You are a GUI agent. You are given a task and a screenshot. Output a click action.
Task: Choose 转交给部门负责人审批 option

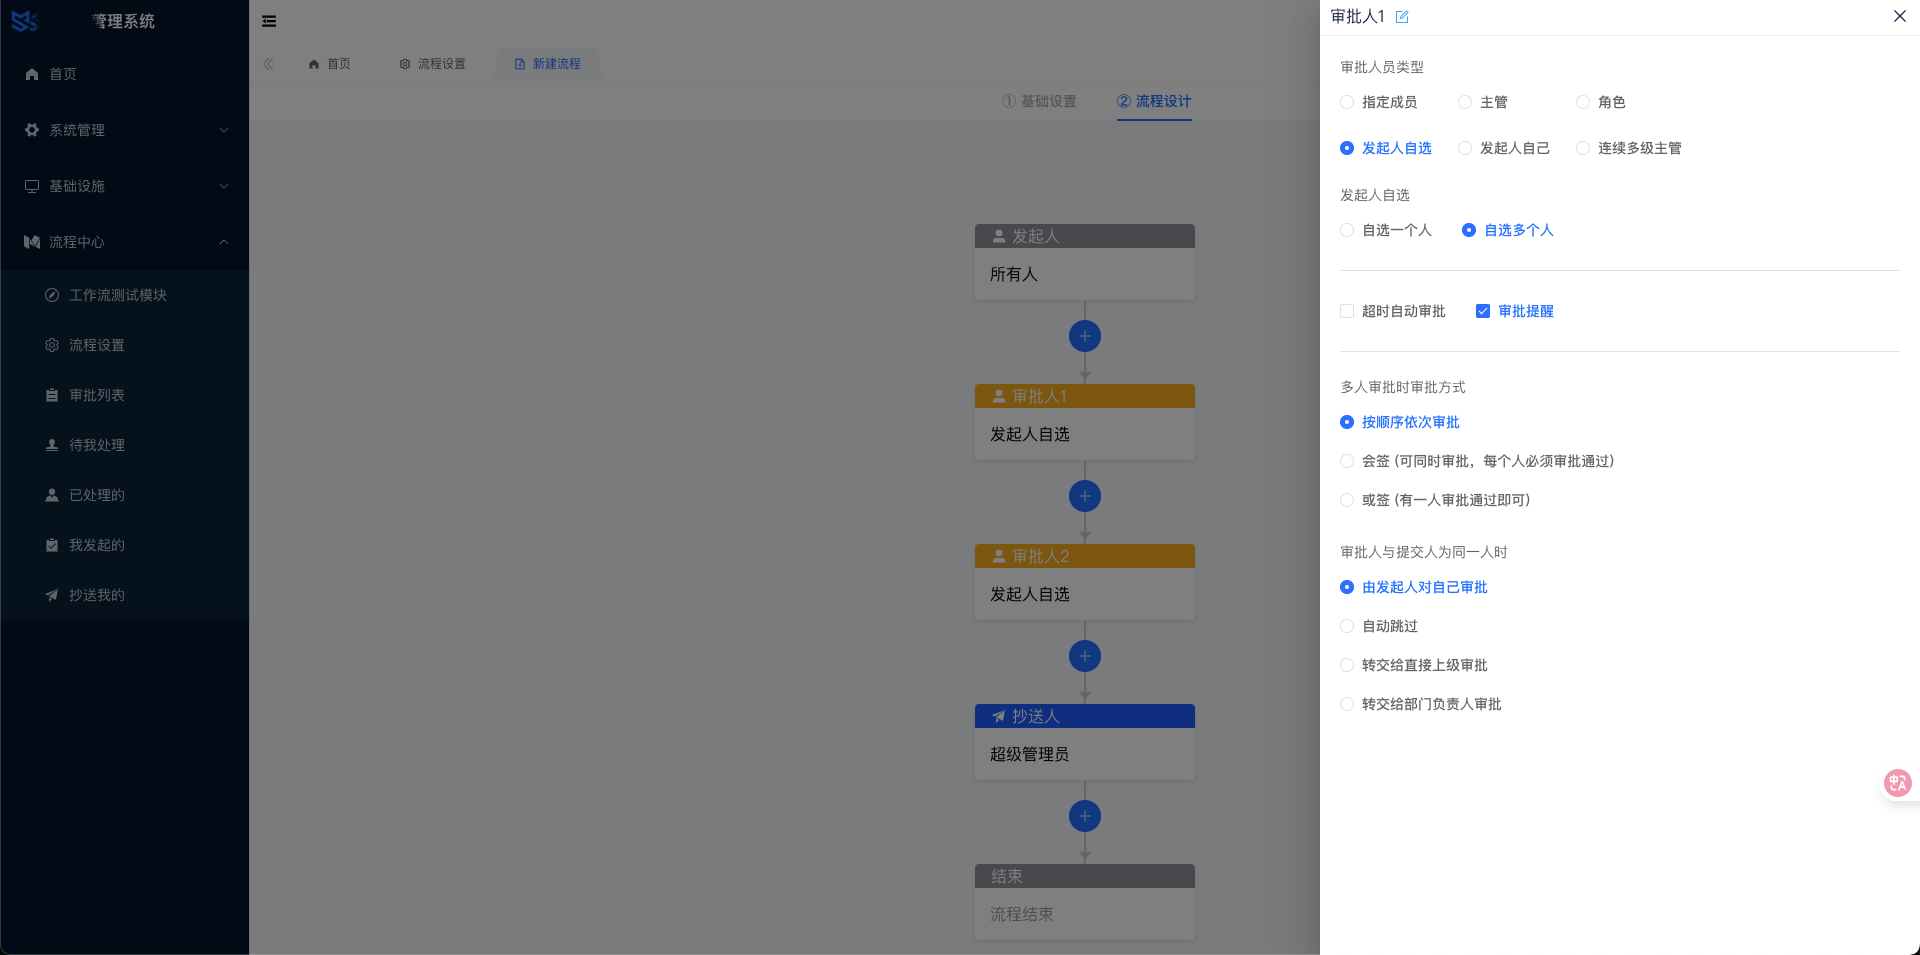pyautogui.click(x=1347, y=704)
